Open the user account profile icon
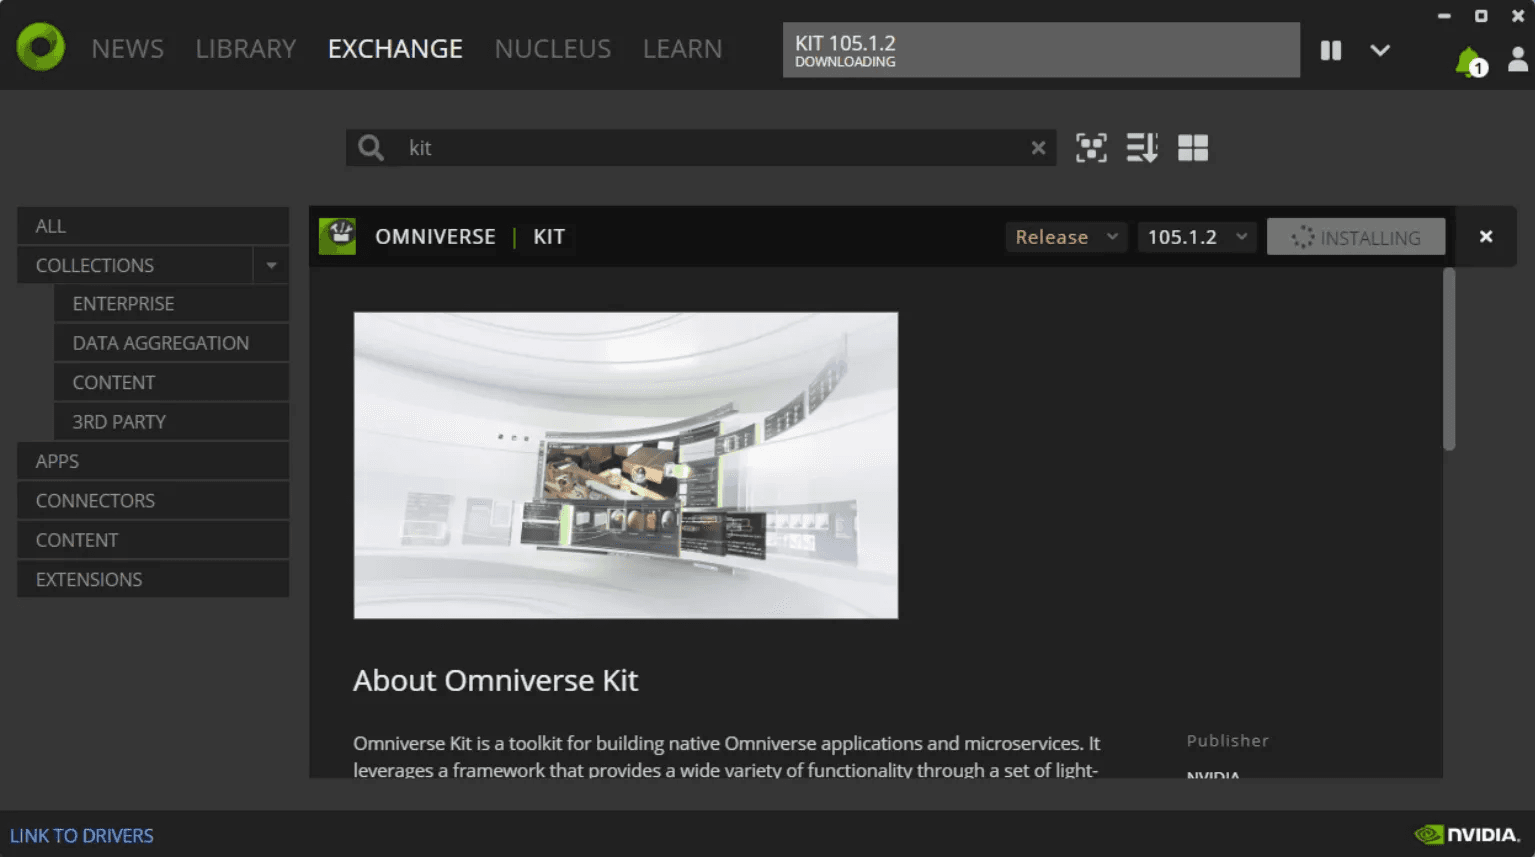 [1517, 60]
